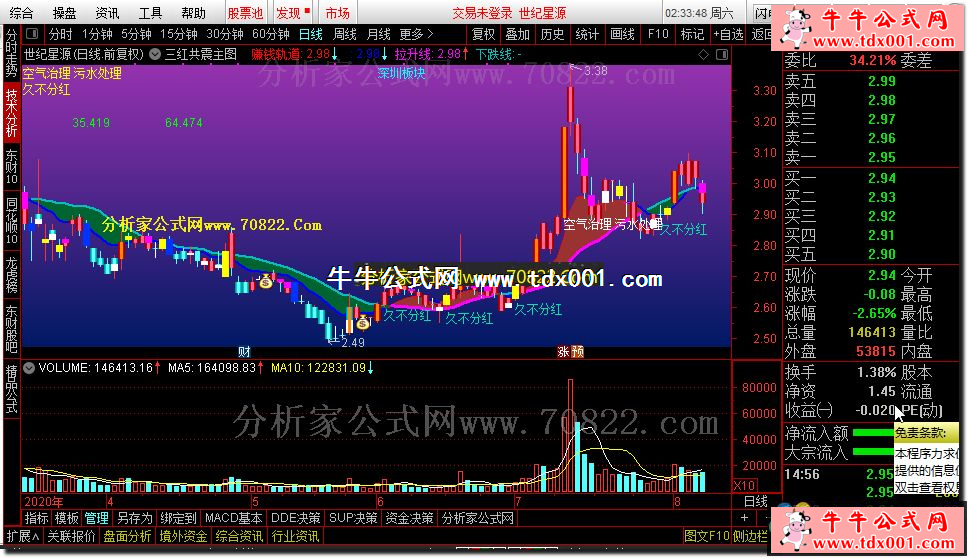Open VOLUME indicator dropdown arrow
This screenshot has height=558, width=969.
[28, 368]
